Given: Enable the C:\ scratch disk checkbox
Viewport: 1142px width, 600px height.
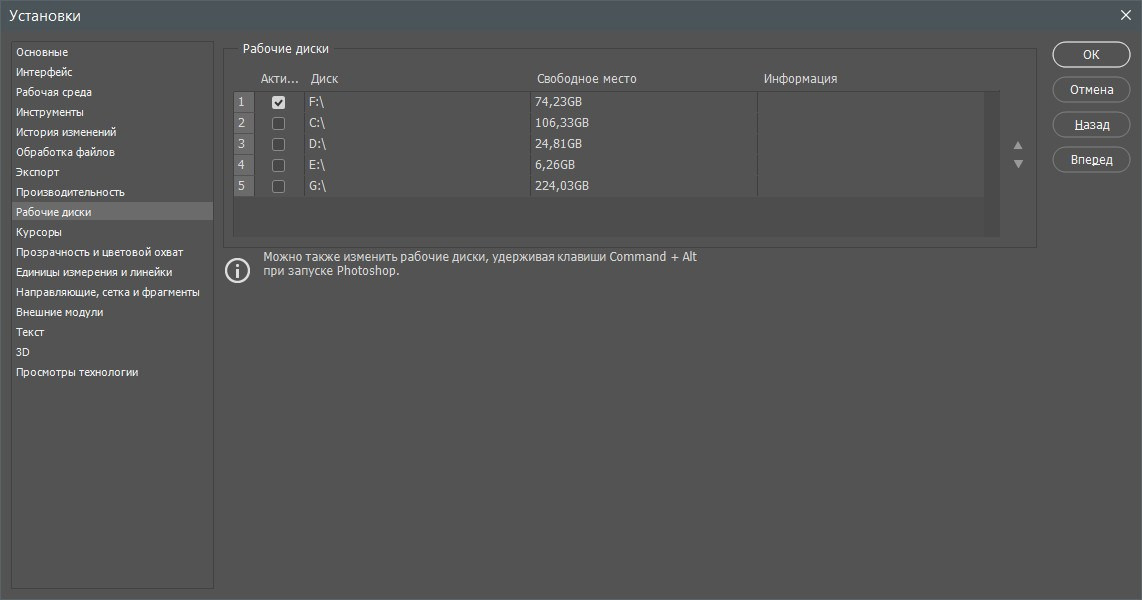Looking at the screenshot, I should point(278,123).
